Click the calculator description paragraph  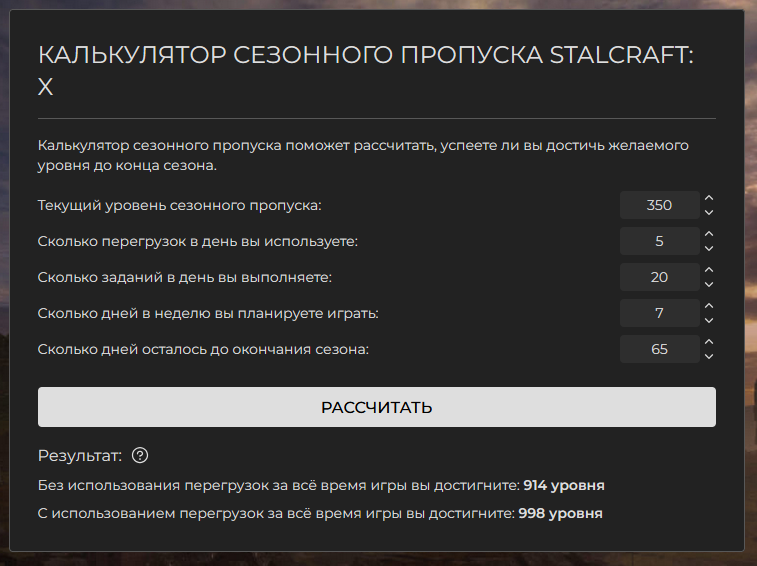tap(363, 155)
